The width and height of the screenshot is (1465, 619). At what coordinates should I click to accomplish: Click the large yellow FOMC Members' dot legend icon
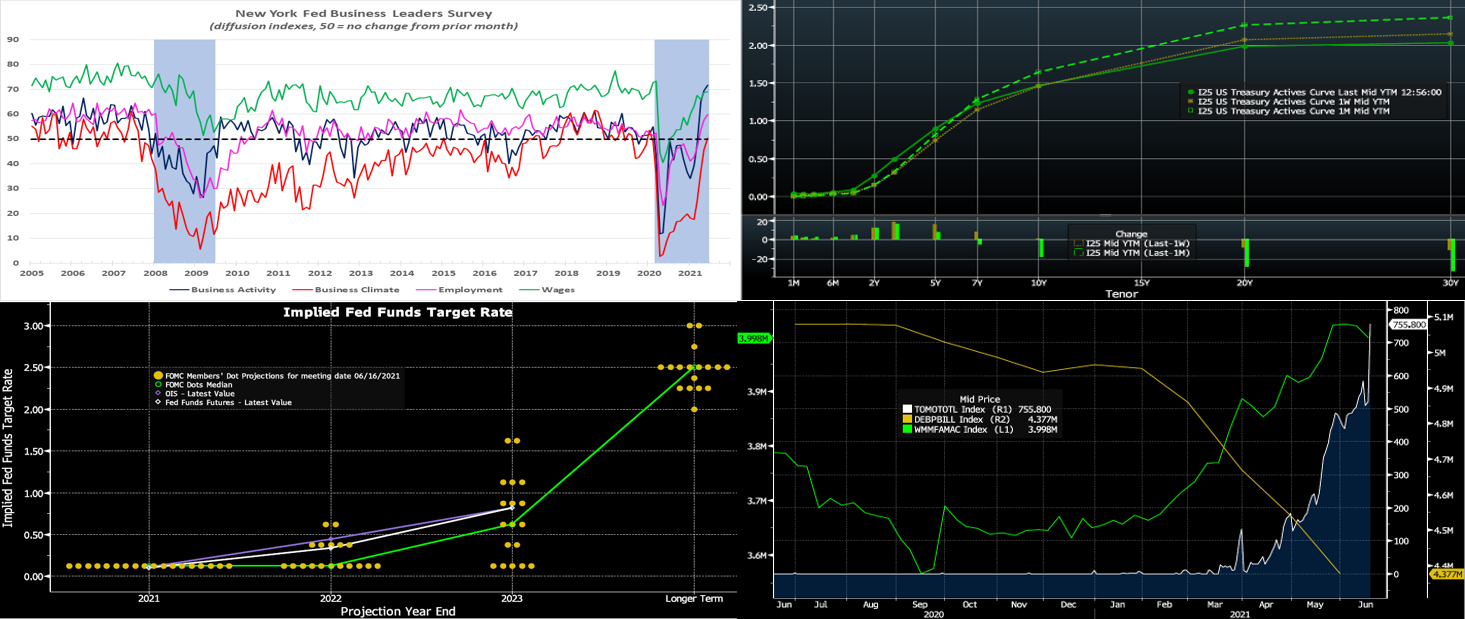158,374
